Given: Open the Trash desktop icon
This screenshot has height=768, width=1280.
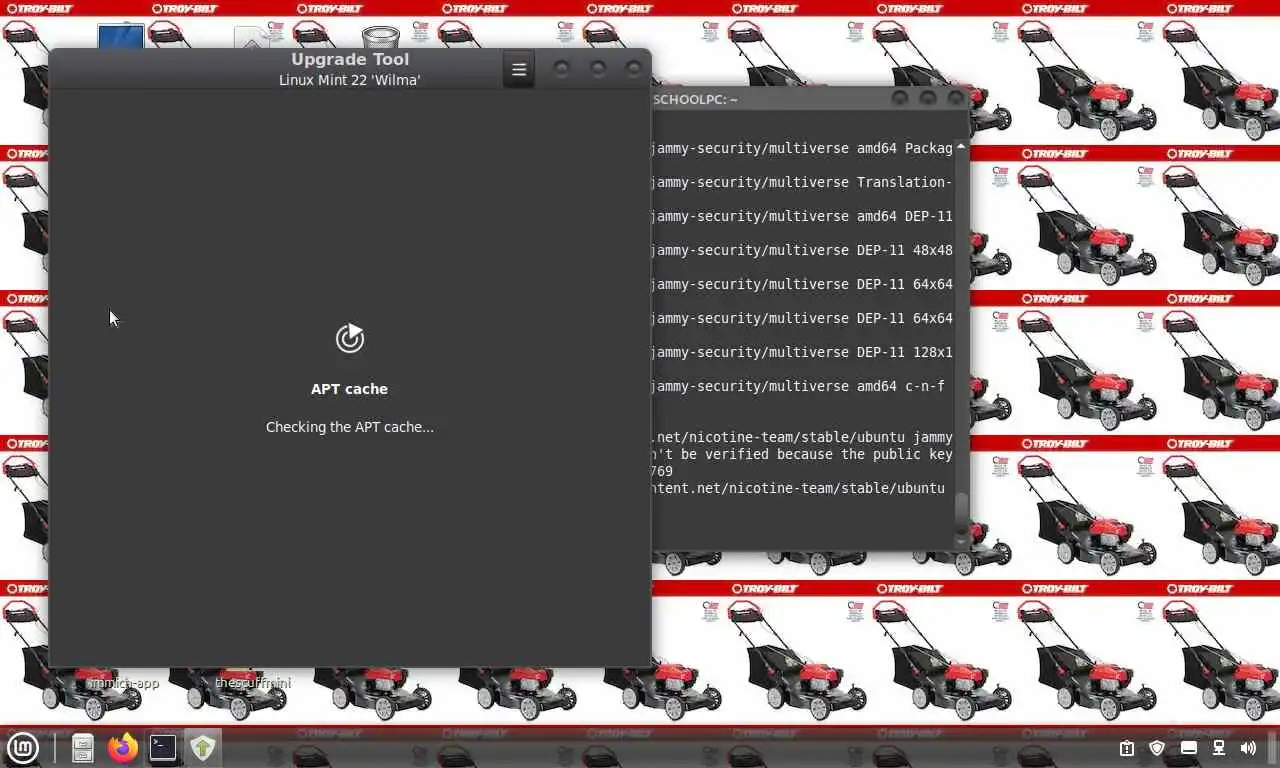Looking at the screenshot, I should 381,37.
